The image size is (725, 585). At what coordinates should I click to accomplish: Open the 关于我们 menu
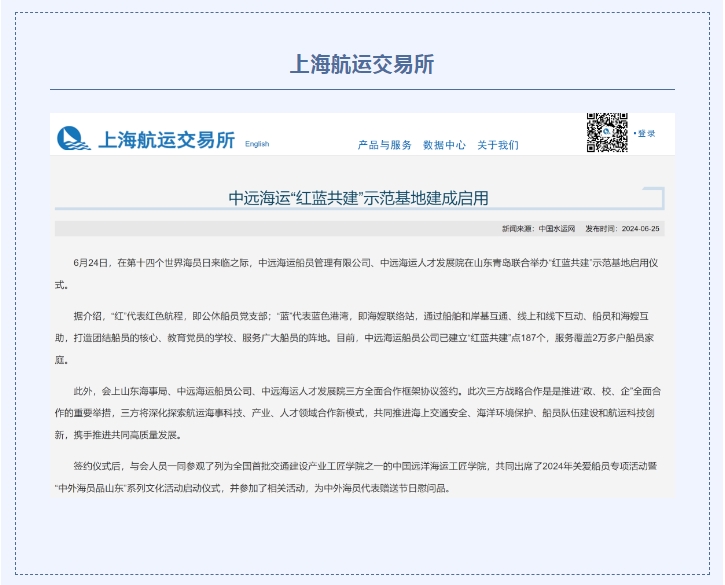(498, 145)
